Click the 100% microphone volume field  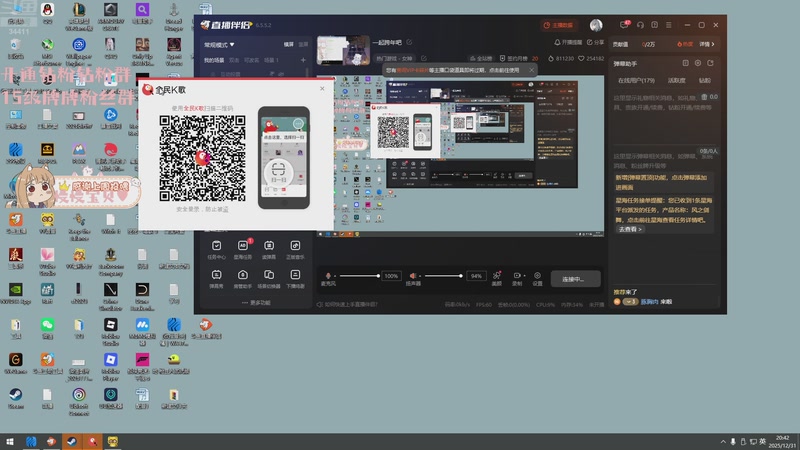[x=391, y=276]
